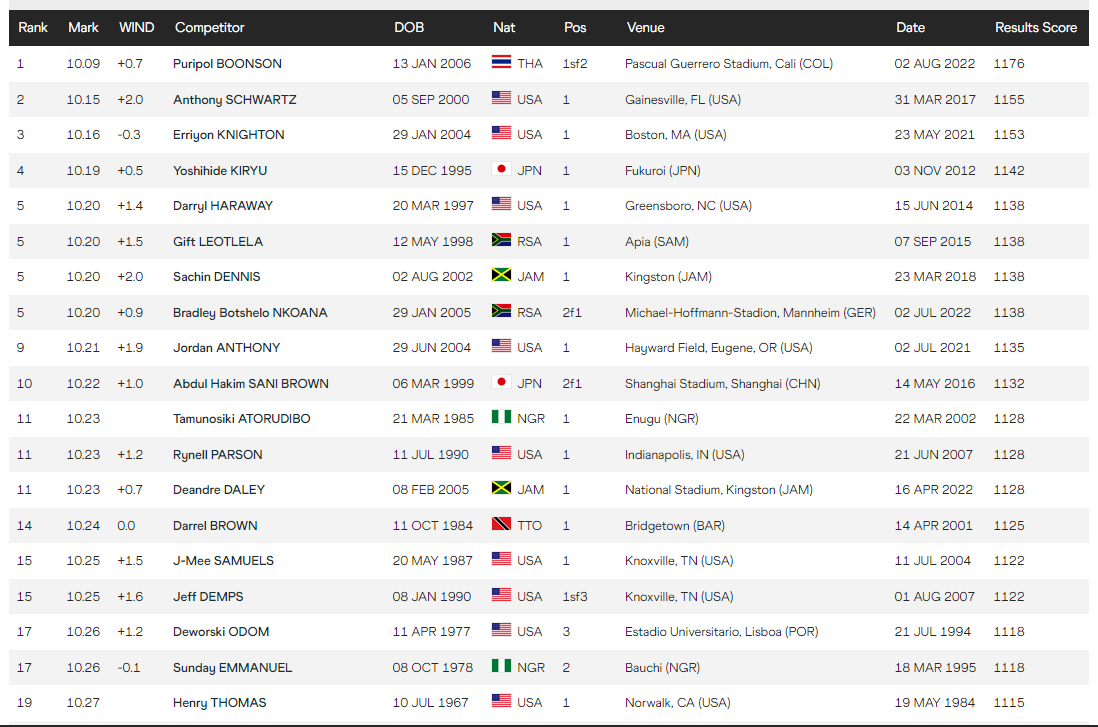Click Bradley Botshelo NKOANA name
Screen dimensions: 1098x727
tap(250, 312)
